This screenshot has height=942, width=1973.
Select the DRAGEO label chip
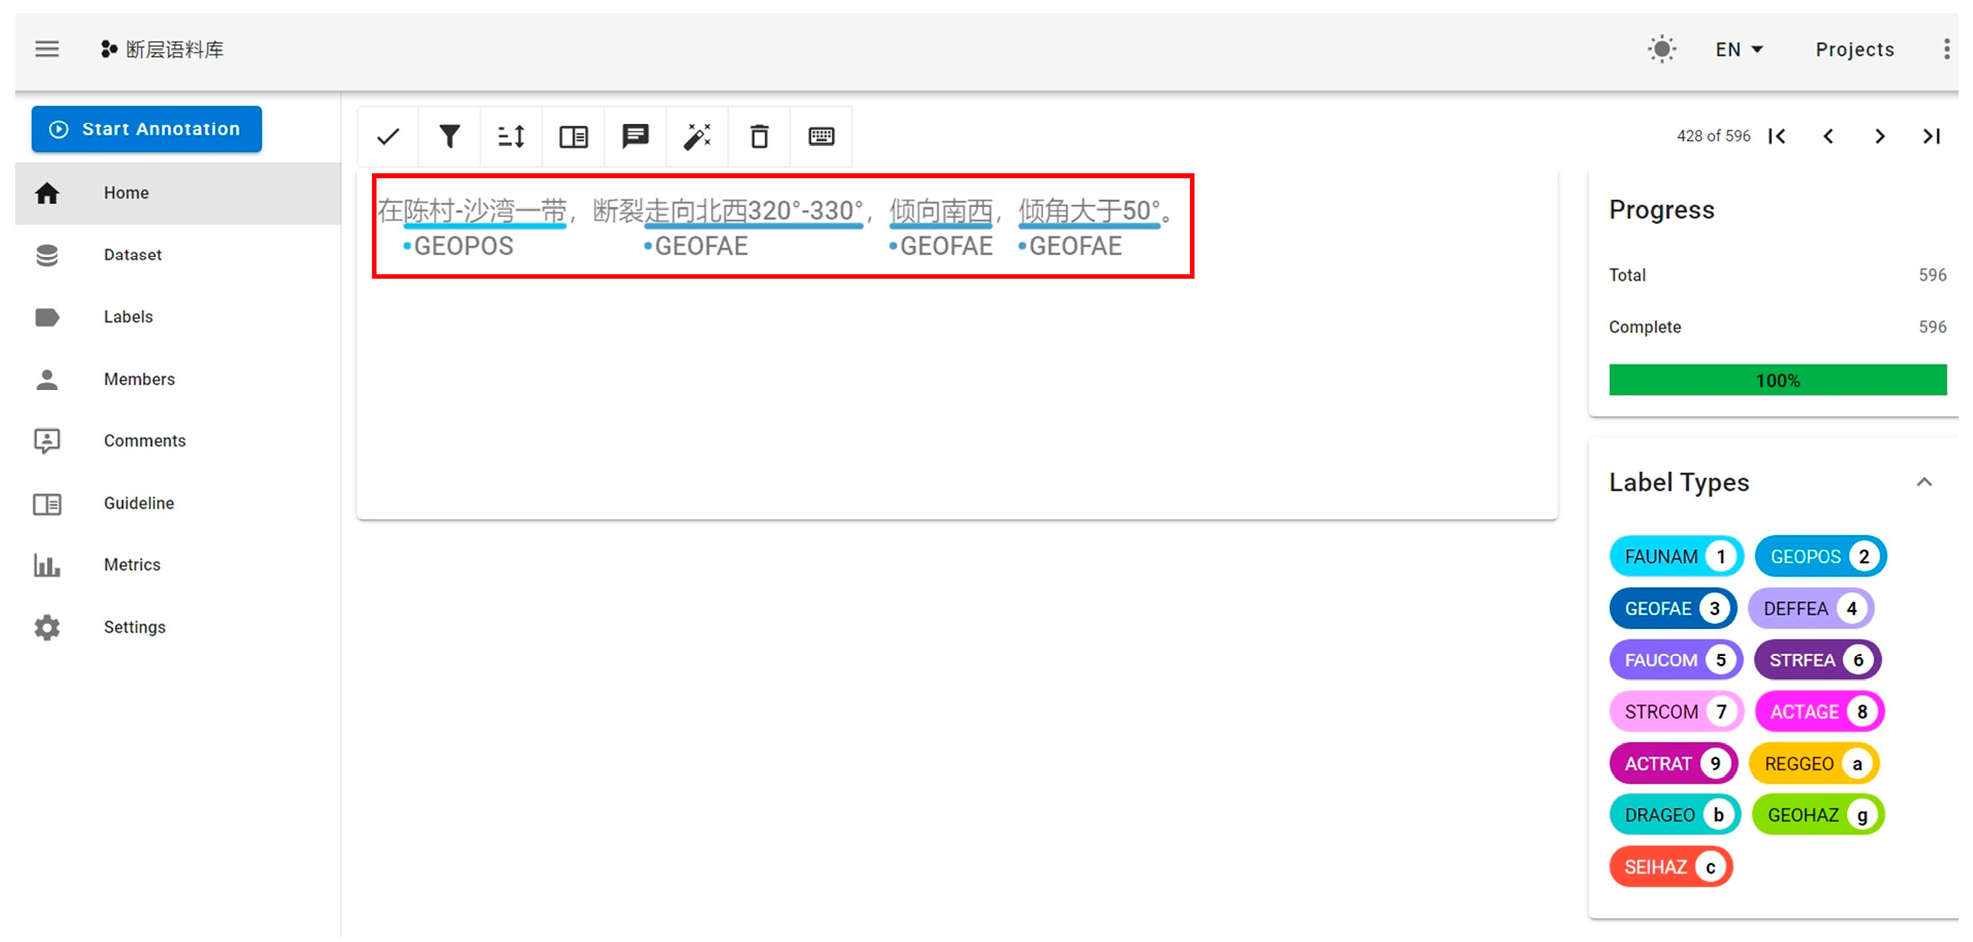point(1675,815)
